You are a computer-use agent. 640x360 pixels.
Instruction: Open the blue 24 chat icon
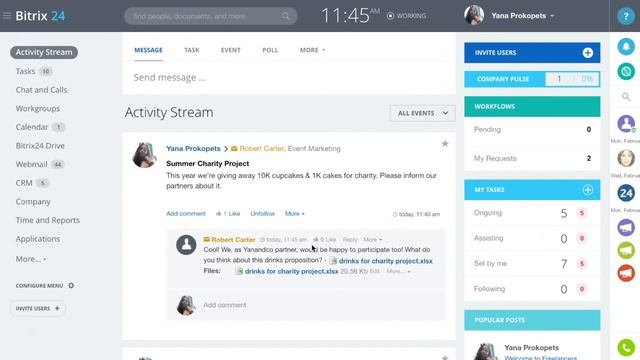(x=626, y=193)
